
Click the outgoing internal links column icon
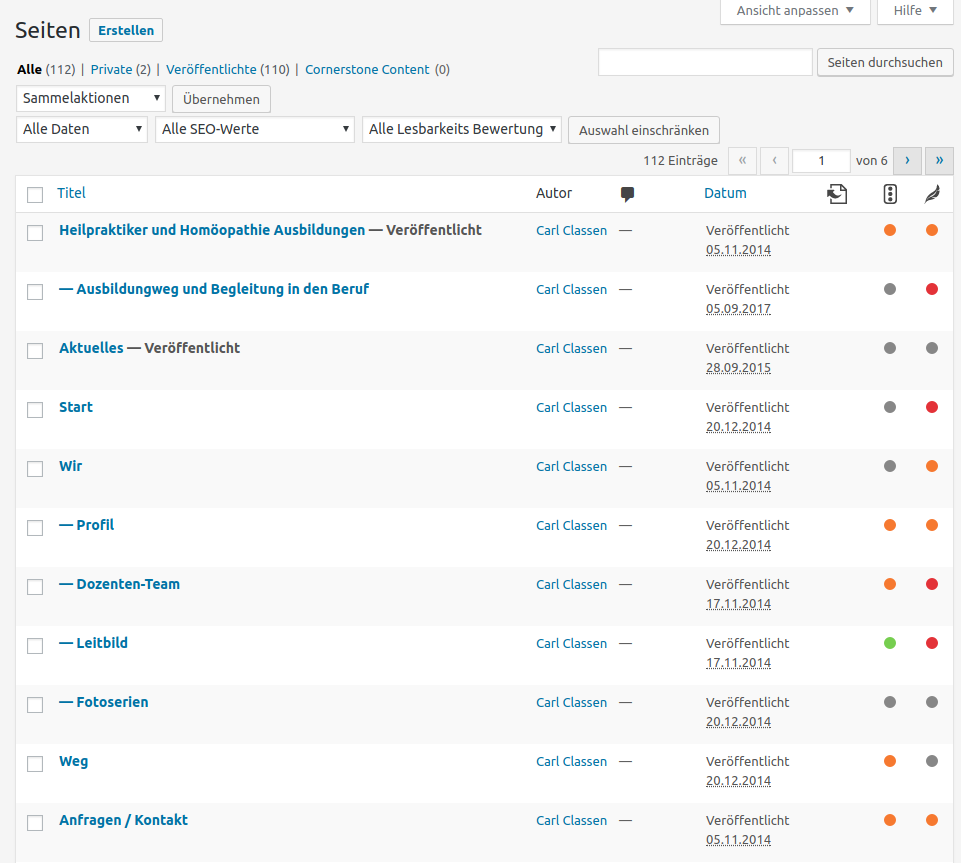[837, 194]
